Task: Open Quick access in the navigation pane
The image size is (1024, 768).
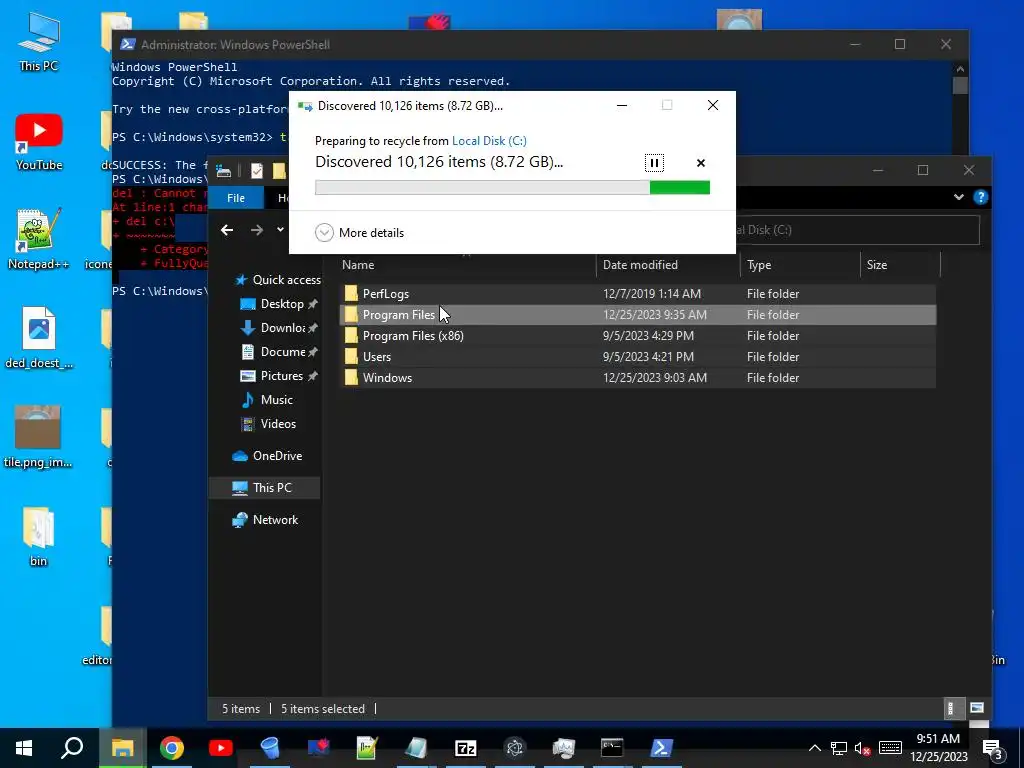Action: [x=277, y=280]
